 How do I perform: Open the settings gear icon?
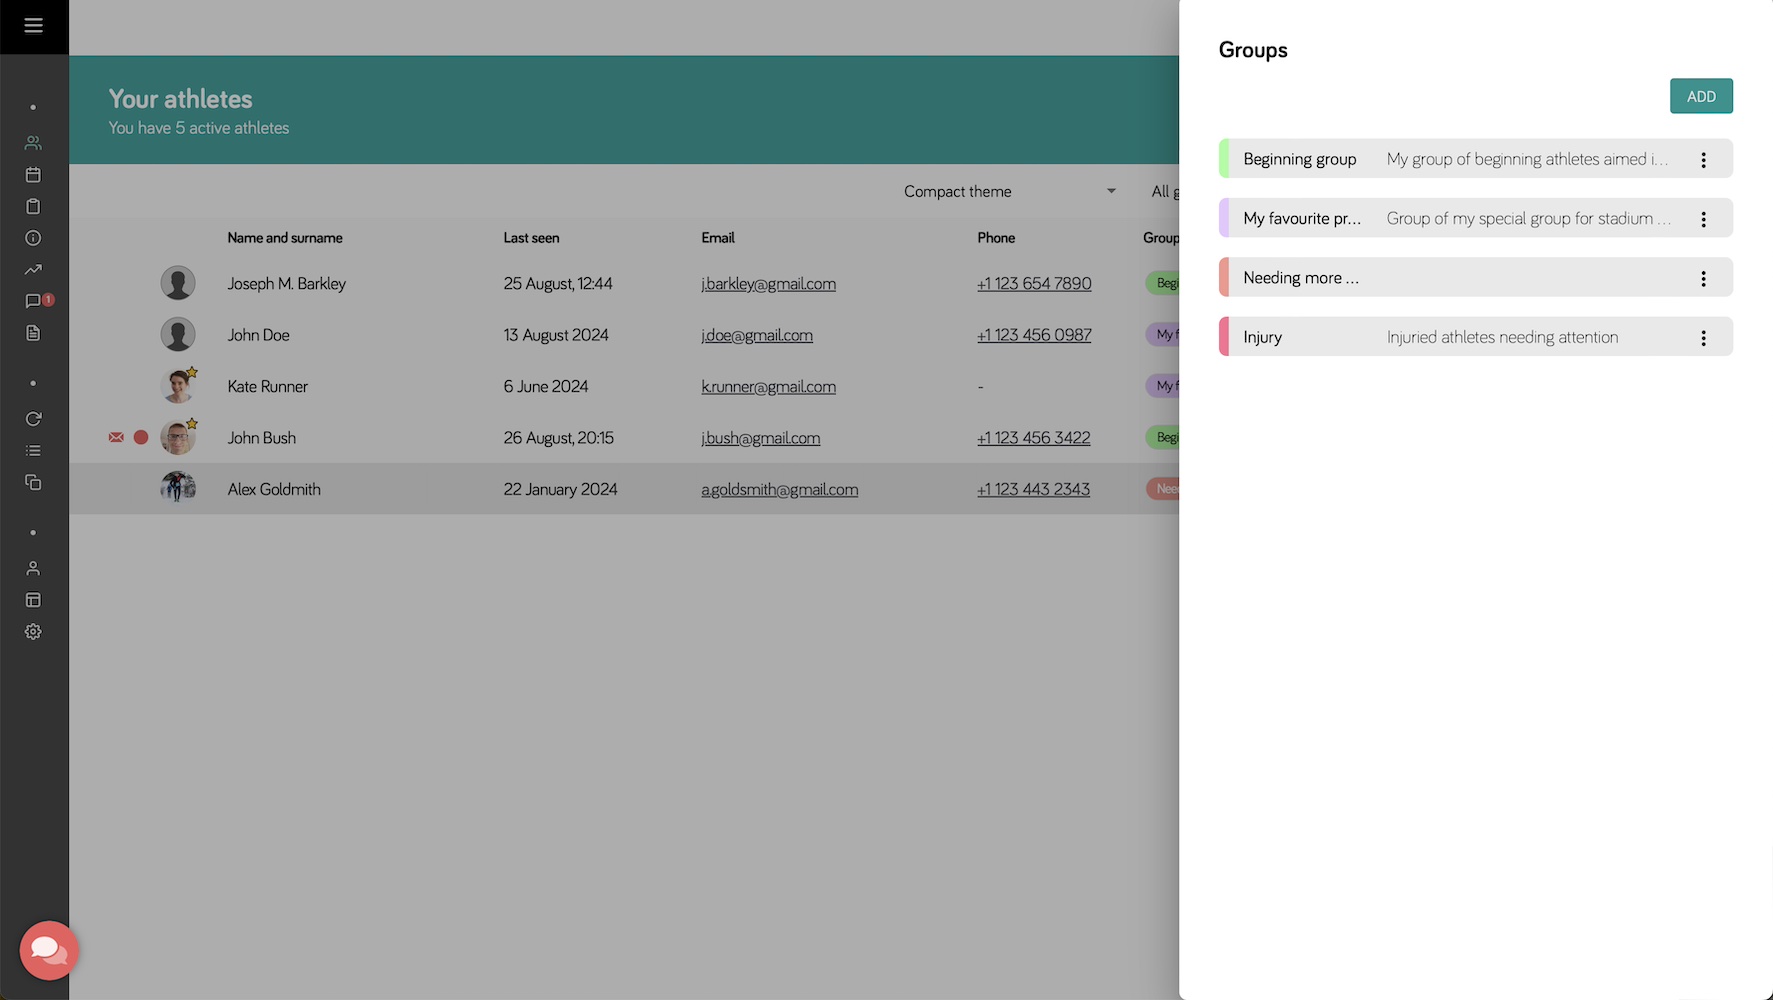(33, 632)
